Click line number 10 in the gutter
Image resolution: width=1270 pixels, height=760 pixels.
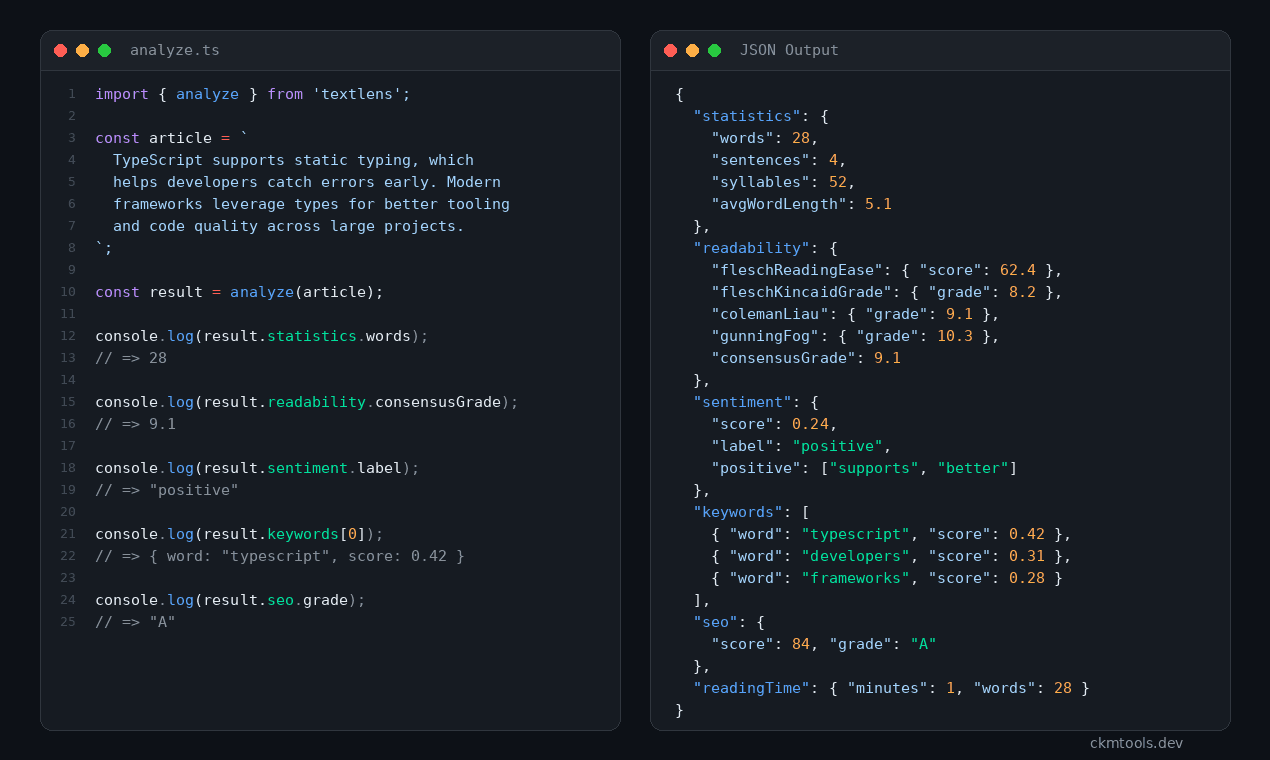point(68,292)
